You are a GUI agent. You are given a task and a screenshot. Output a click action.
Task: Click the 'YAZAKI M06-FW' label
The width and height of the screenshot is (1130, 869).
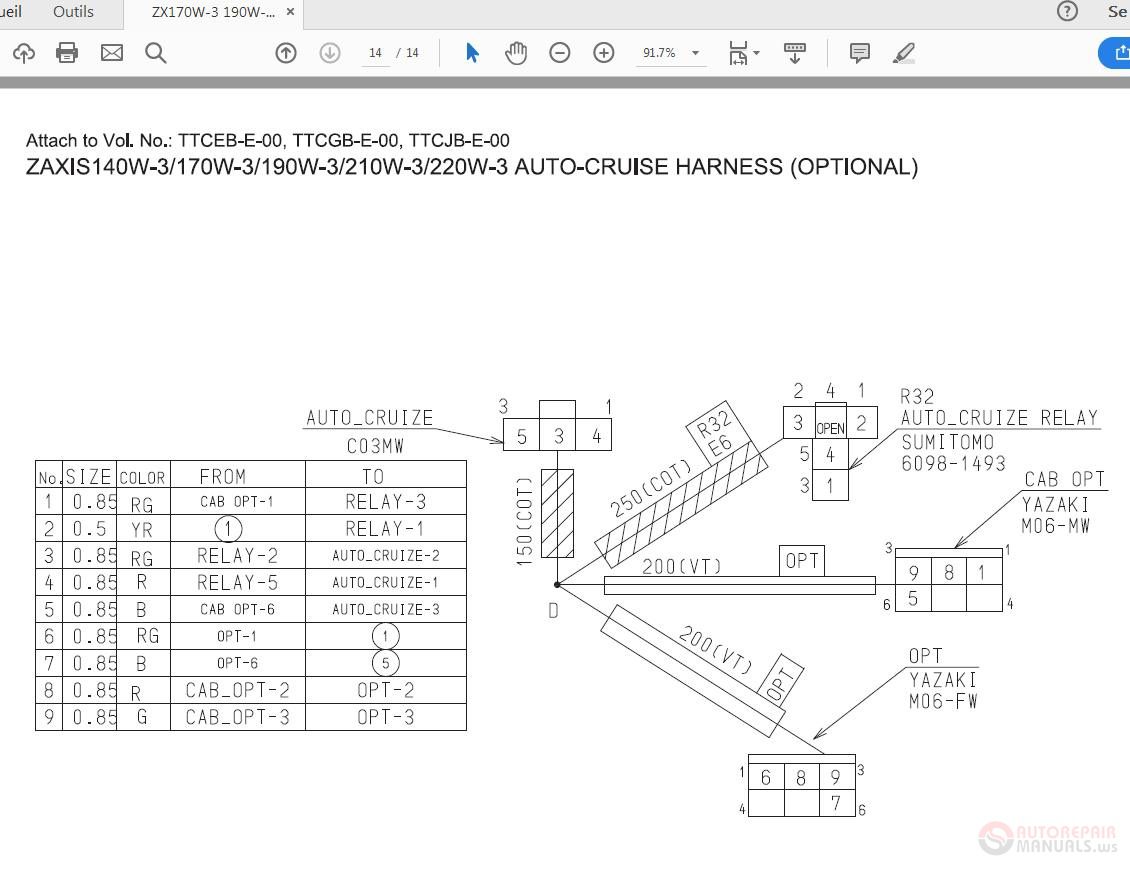[x=943, y=690]
